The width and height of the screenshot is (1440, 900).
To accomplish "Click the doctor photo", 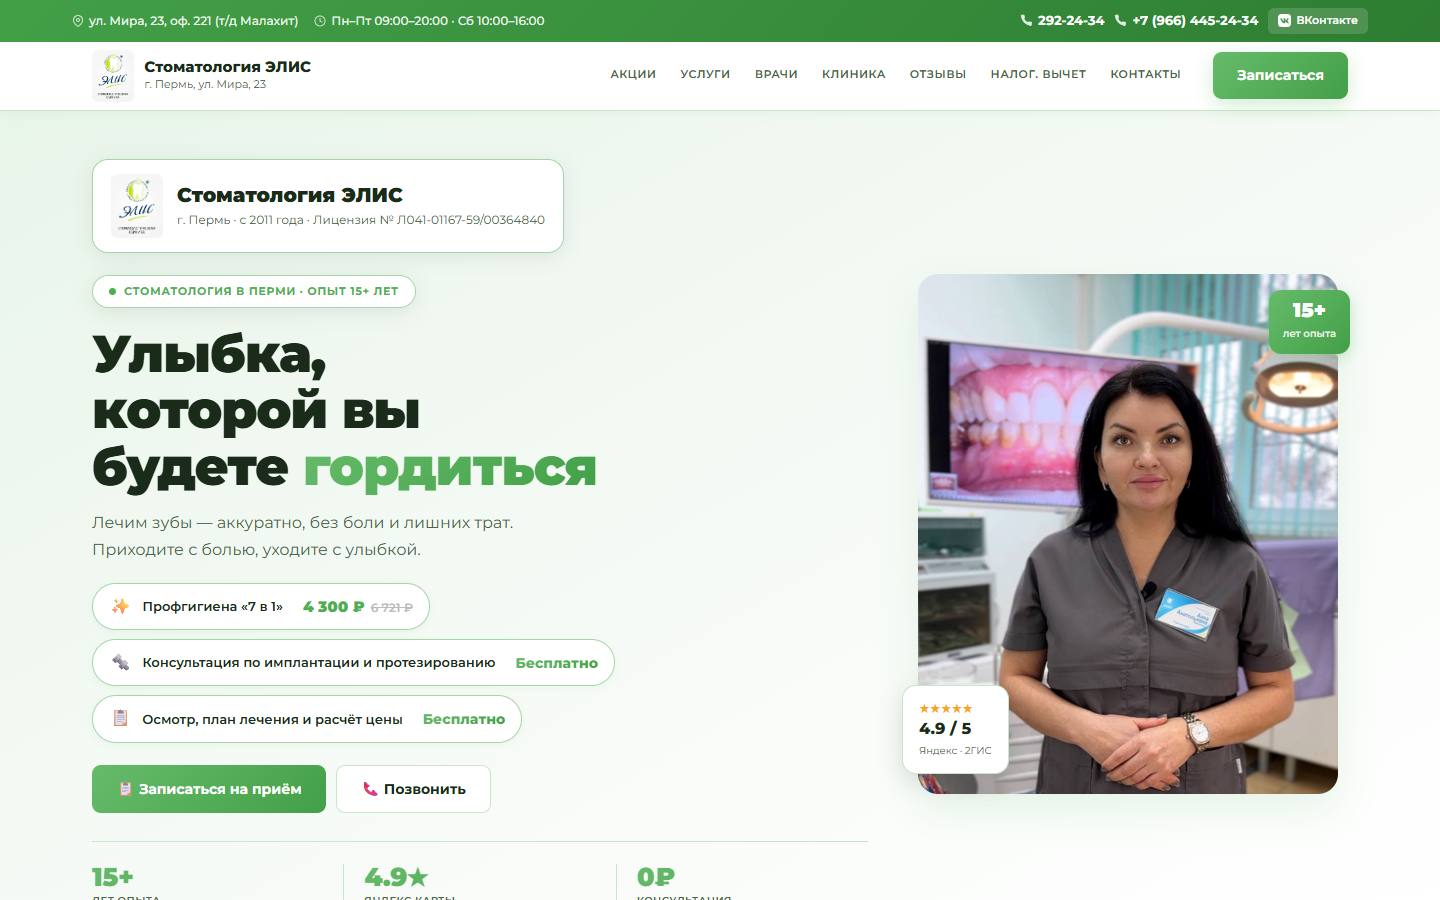I will [x=1128, y=534].
